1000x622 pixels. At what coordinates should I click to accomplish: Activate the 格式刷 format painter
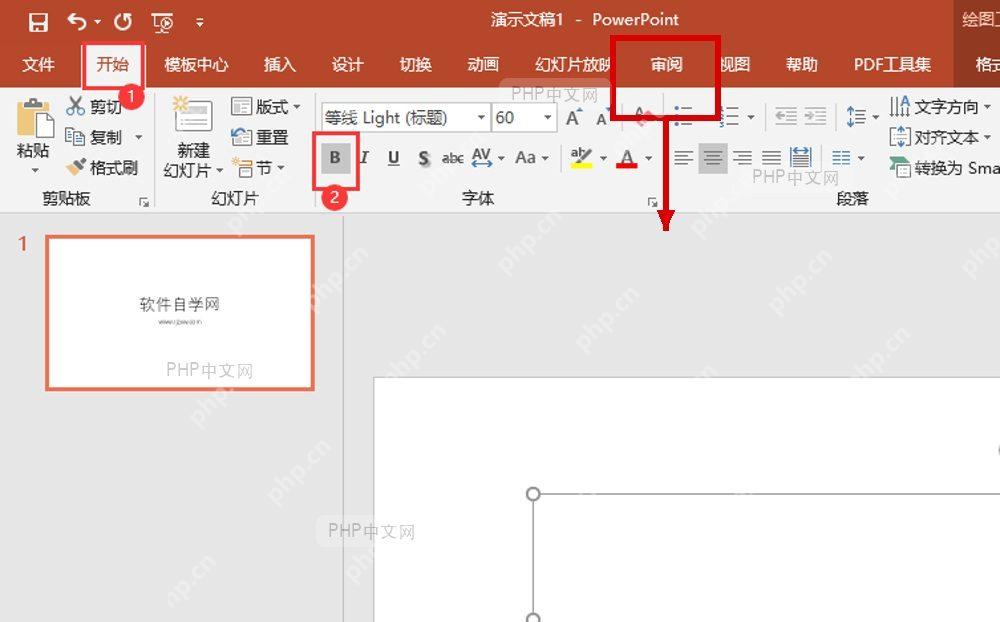[x=102, y=168]
